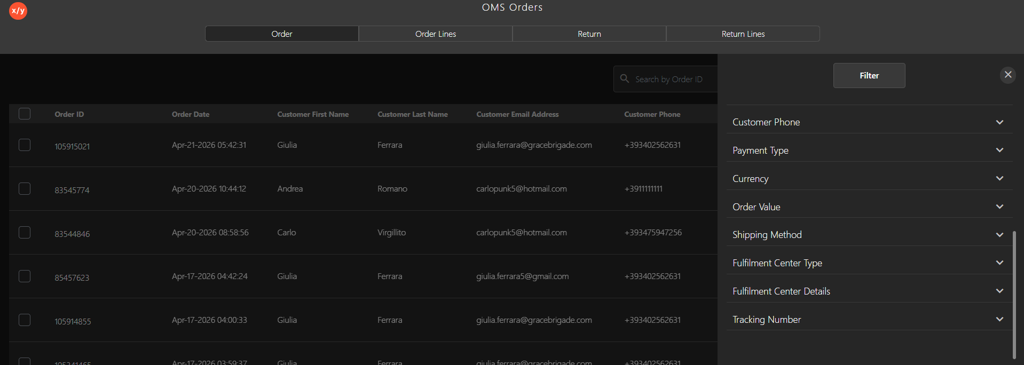The image size is (1024, 365).
Task: Click phone number +393475947256
Action: click(x=653, y=232)
